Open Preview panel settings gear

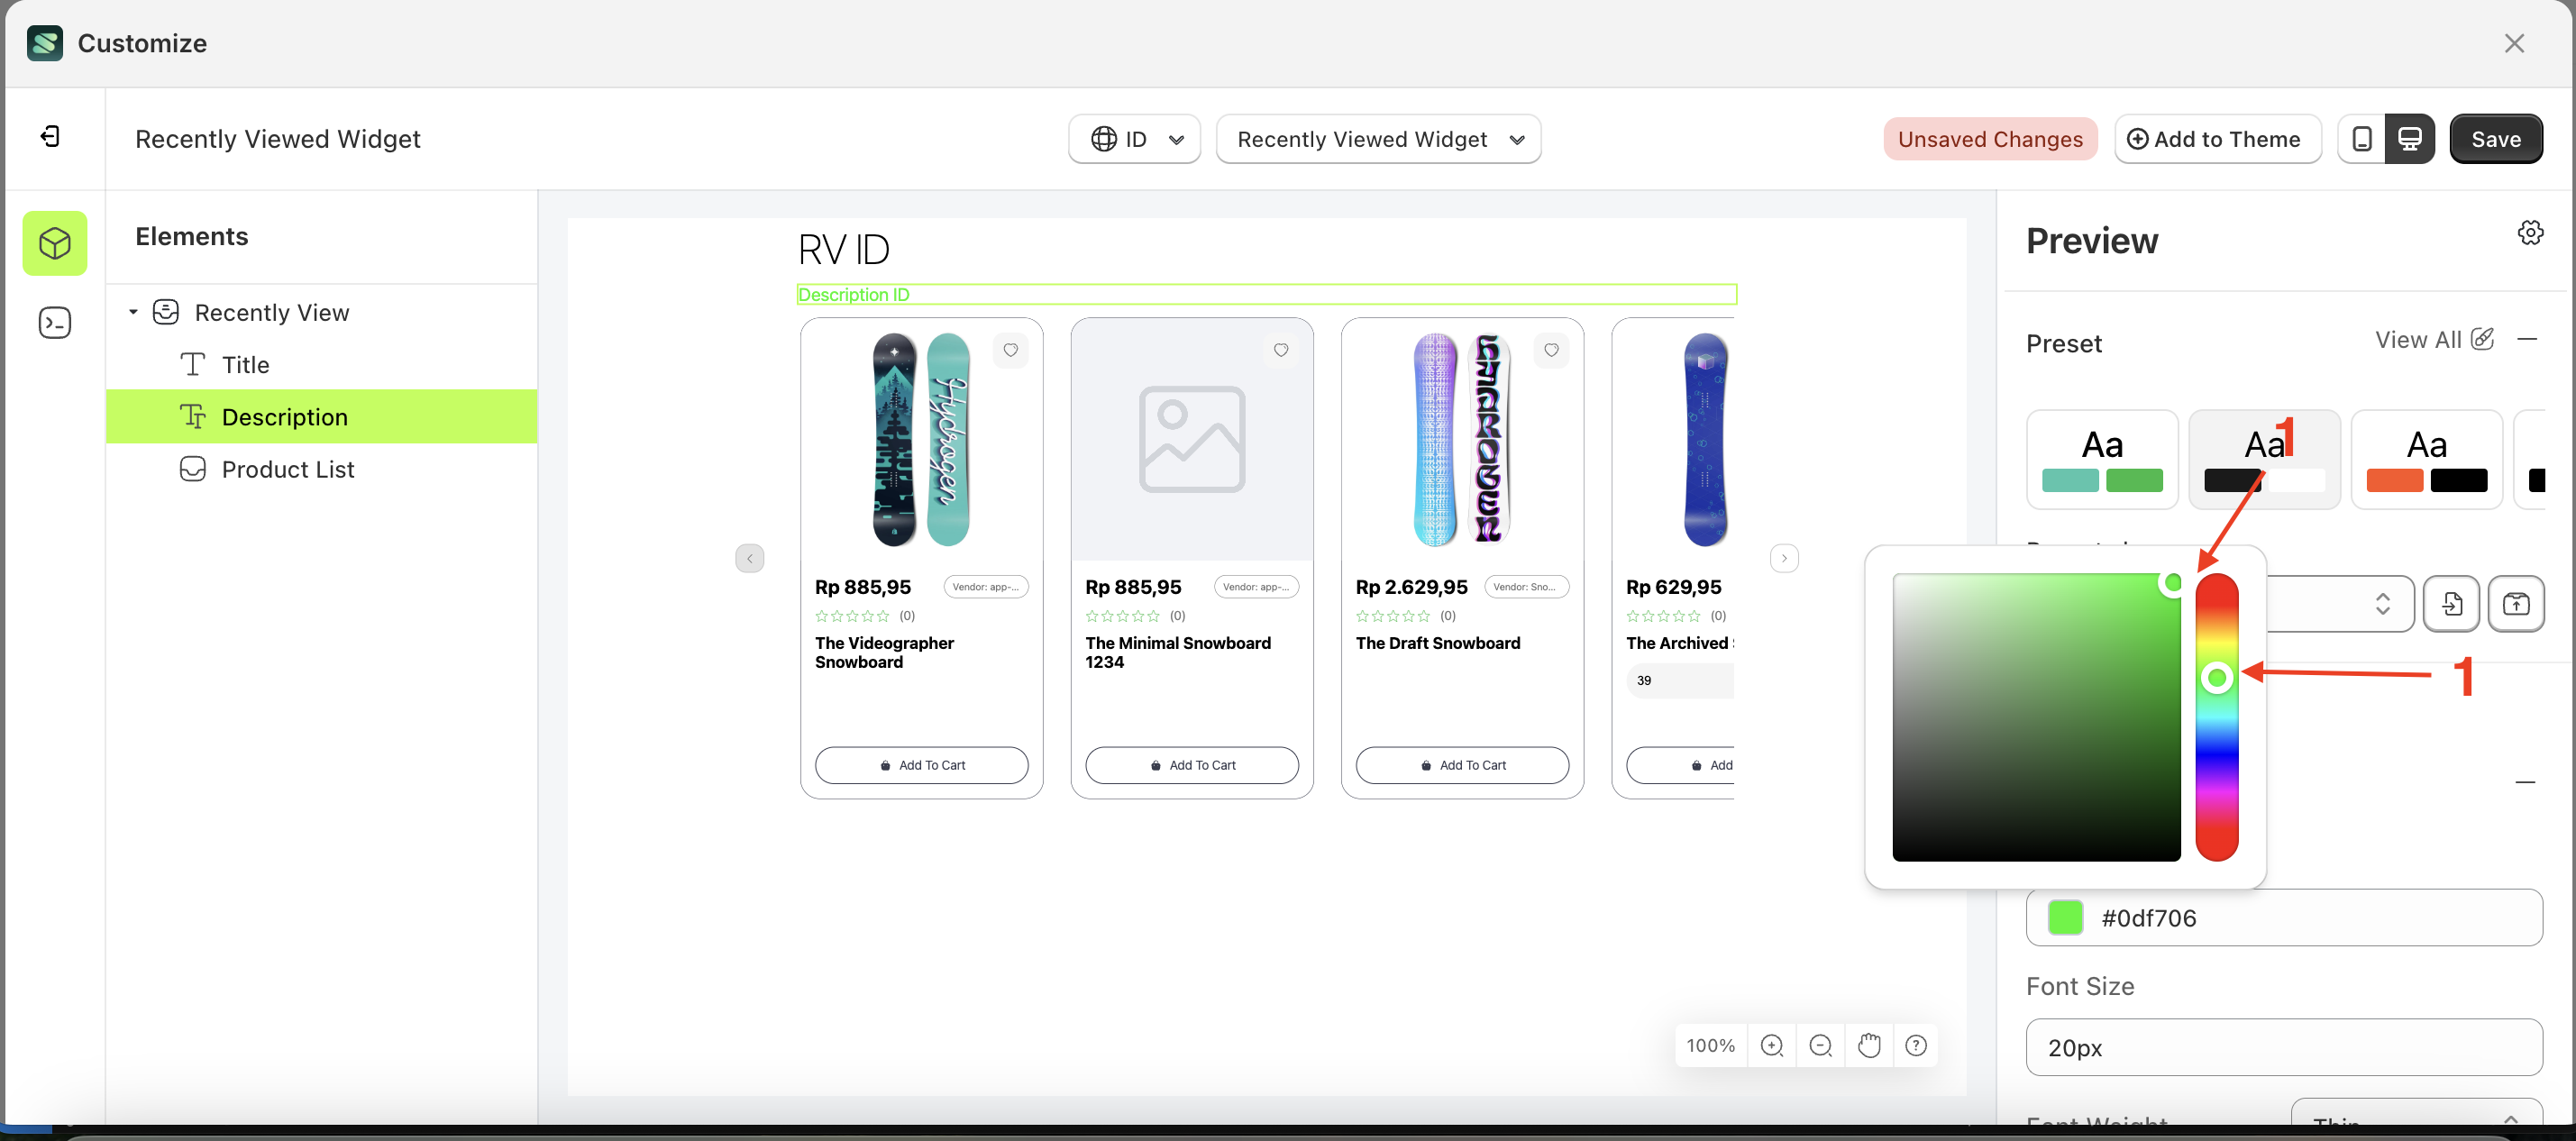click(2530, 232)
